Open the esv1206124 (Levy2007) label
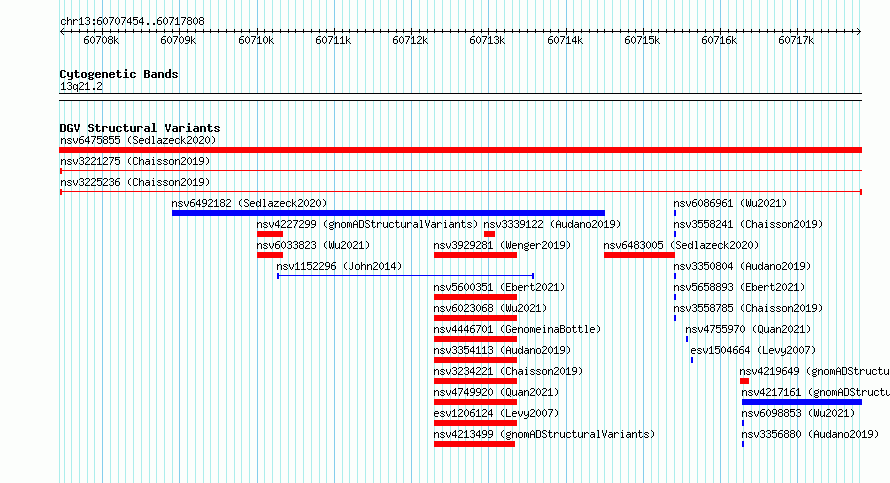Screen dimensions: 890x483 (496, 413)
